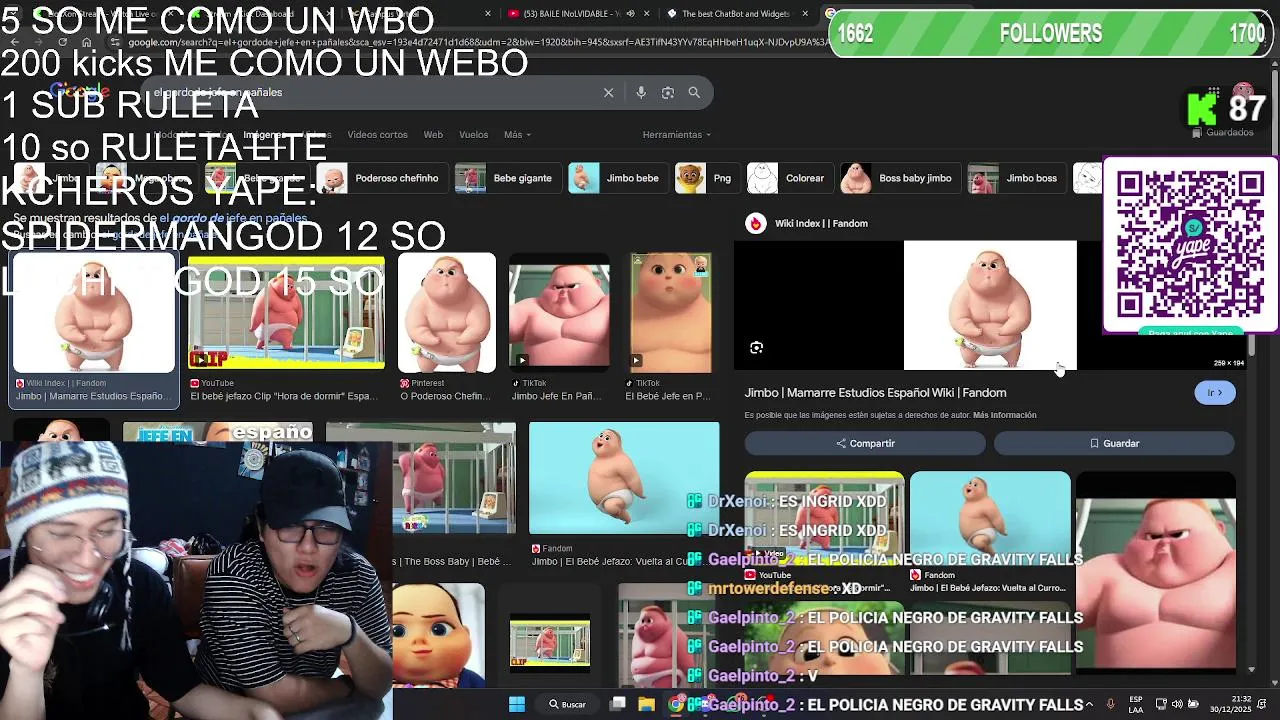Switch to The best ChatBot and Widgets tab
Viewport: 1280px width, 720px height.
(735, 14)
